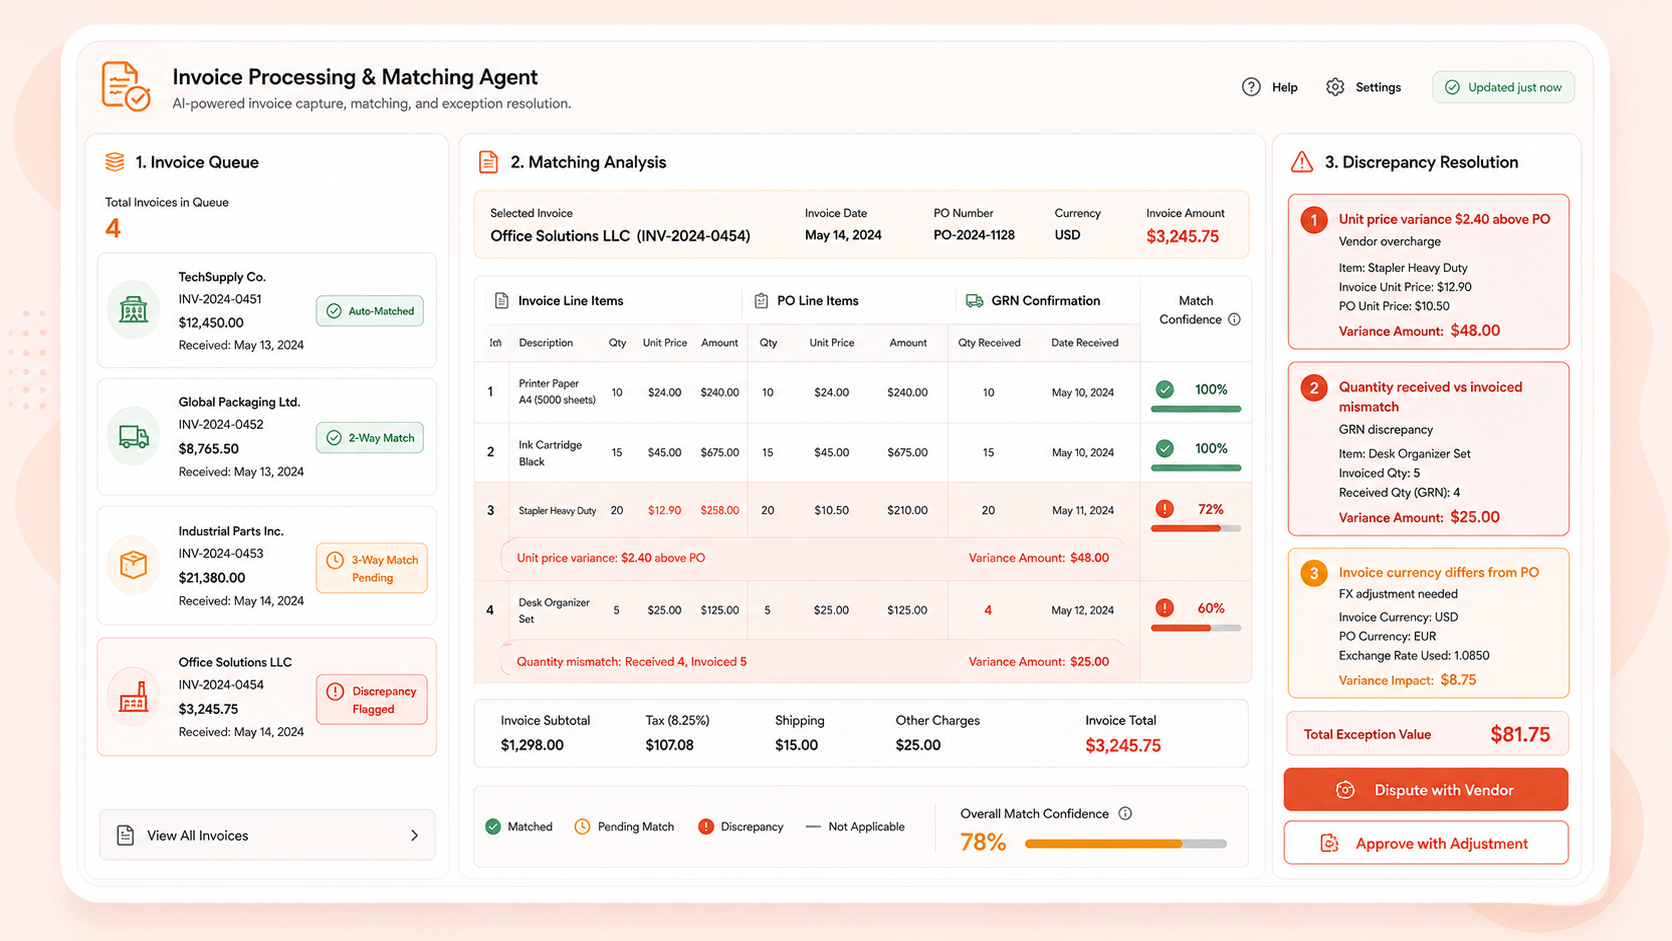Click Industrial Parts Inc. box icon
1672x941 pixels.
(133, 565)
